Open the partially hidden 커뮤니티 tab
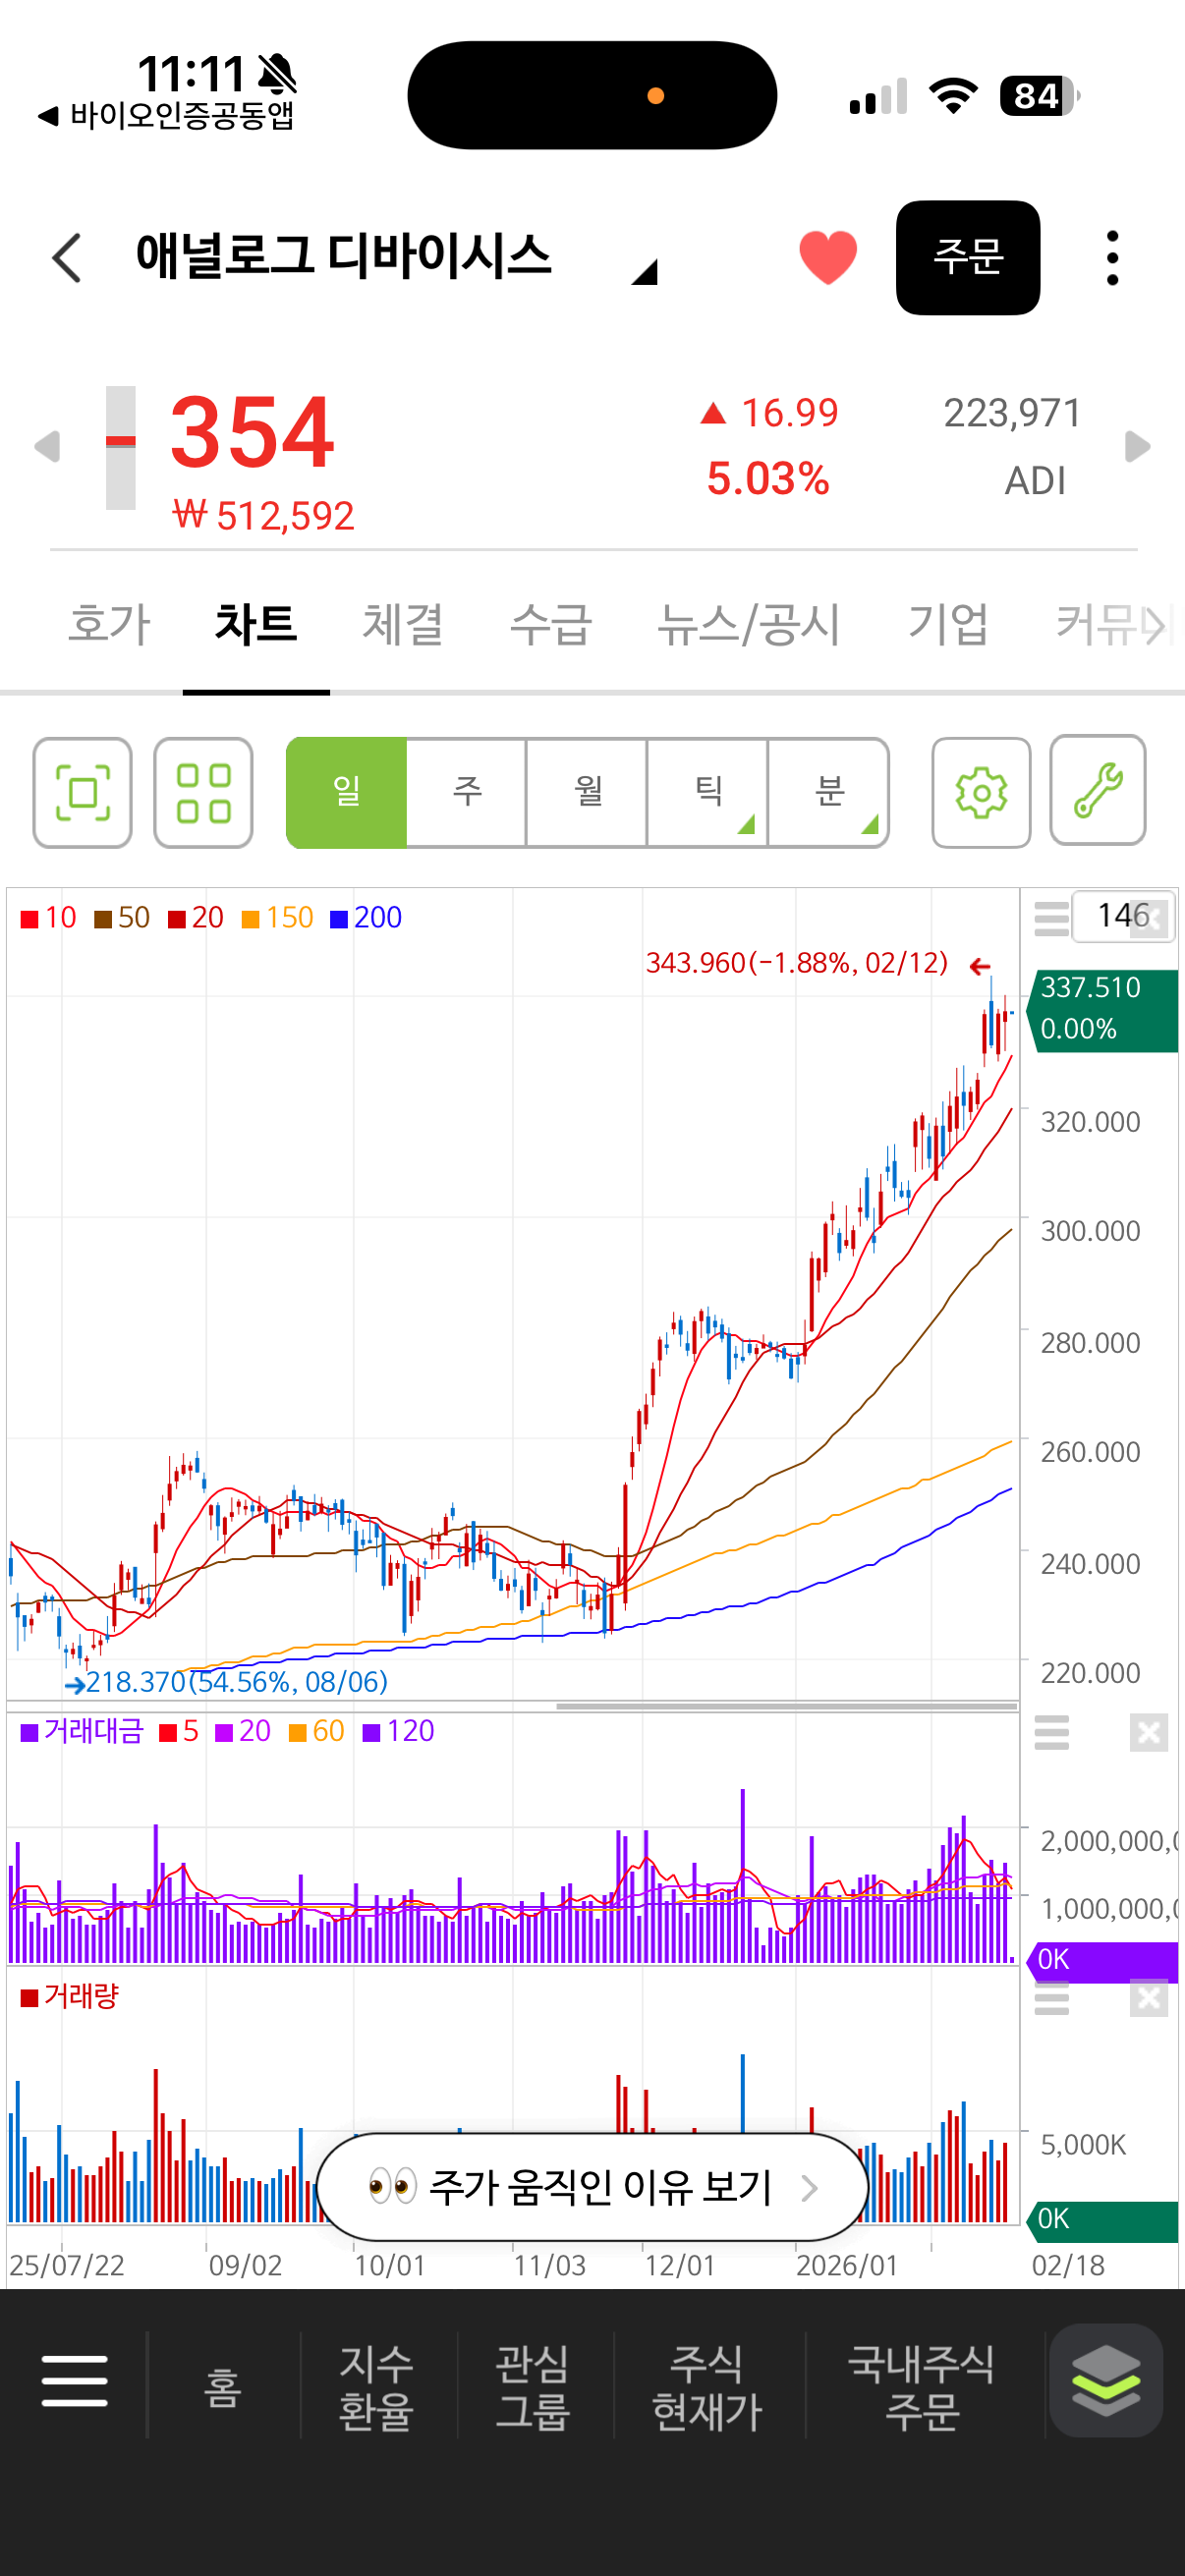1185x2576 pixels. point(1113,624)
